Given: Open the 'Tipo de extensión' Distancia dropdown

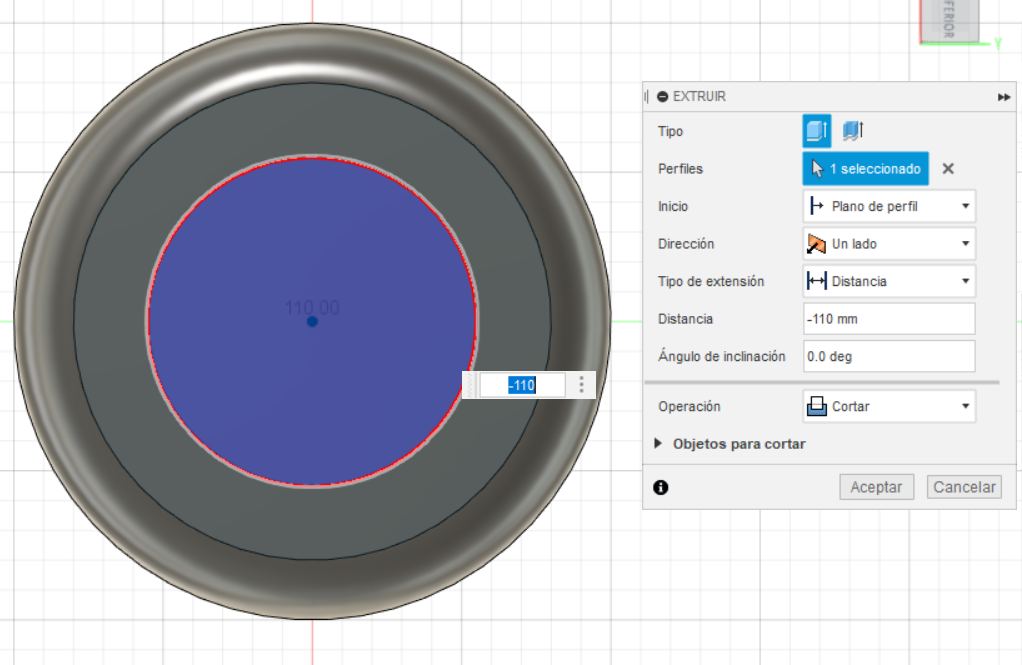Looking at the screenshot, I should [888, 282].
